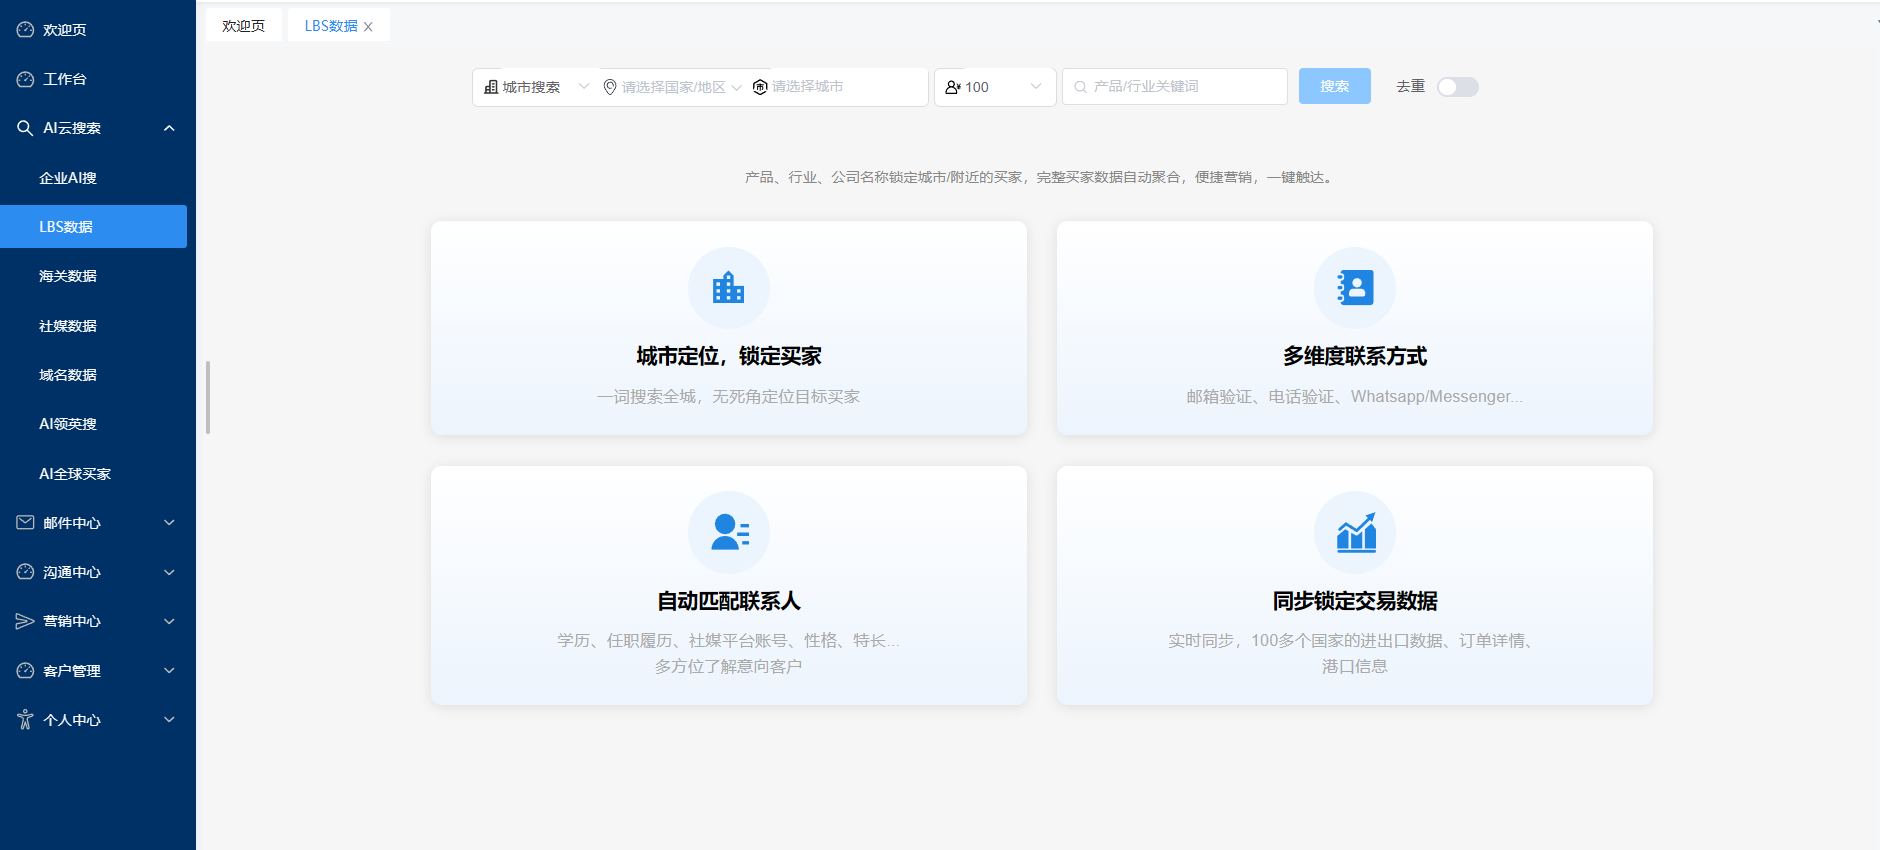Image resolution: width=1880 pixels, height=850 pixels.
Task: Click the paper plane icon for 营销中心
Action: click(x=25, y=621)
